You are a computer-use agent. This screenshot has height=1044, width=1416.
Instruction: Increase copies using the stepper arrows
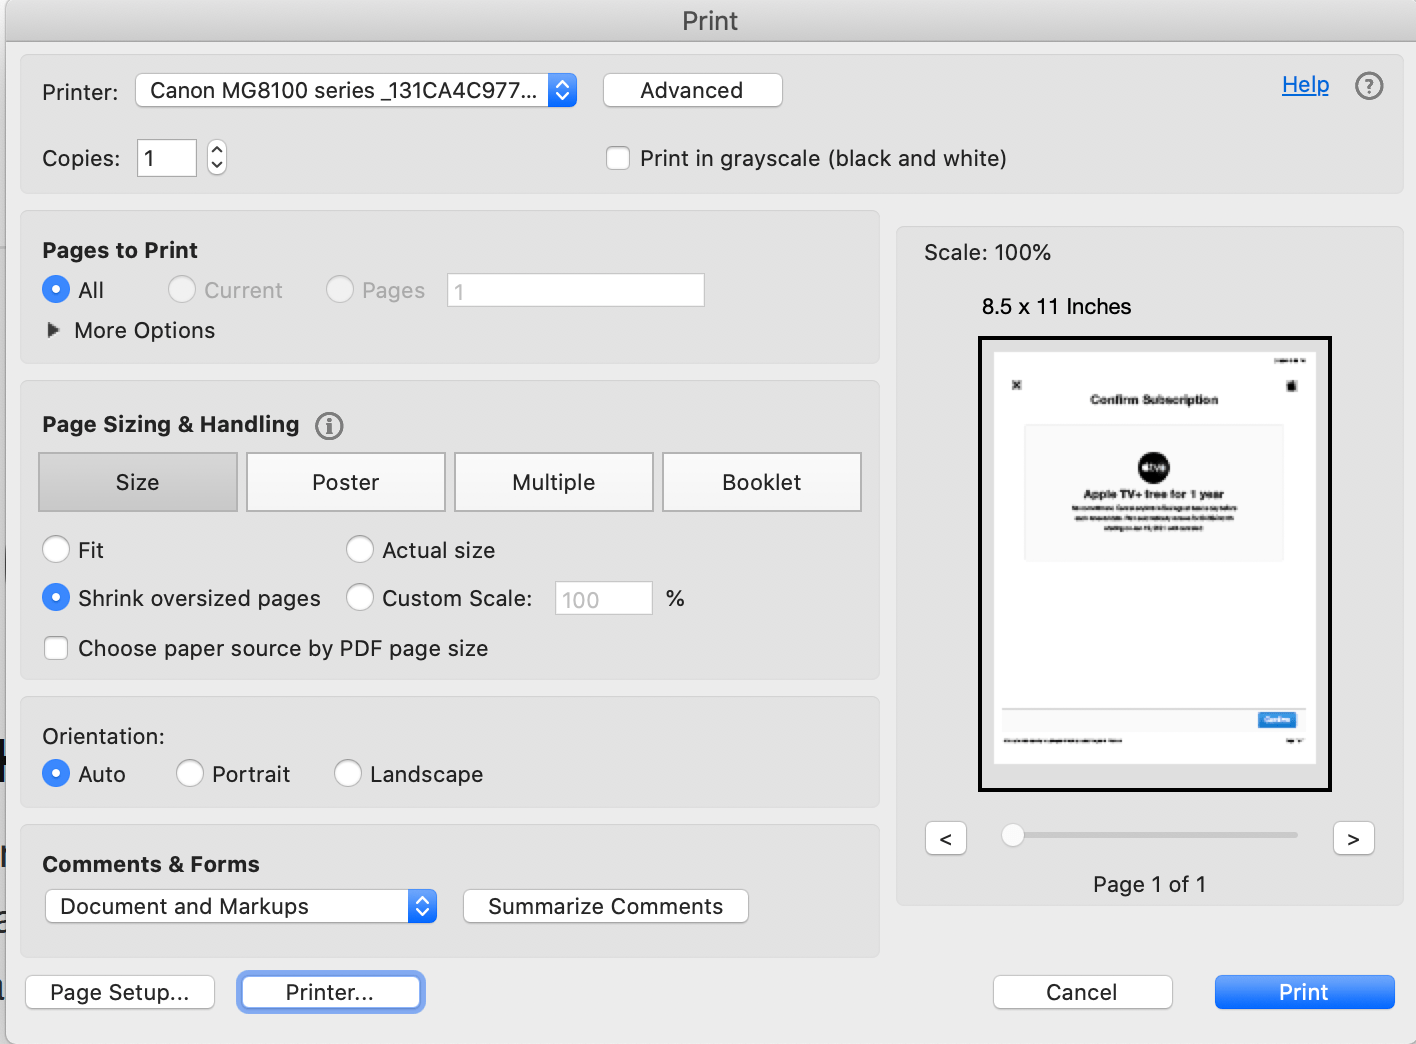[x=216, y=150]
